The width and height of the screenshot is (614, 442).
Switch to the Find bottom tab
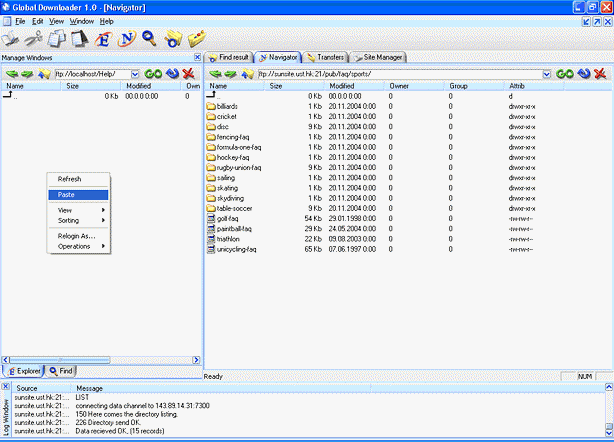61,371
